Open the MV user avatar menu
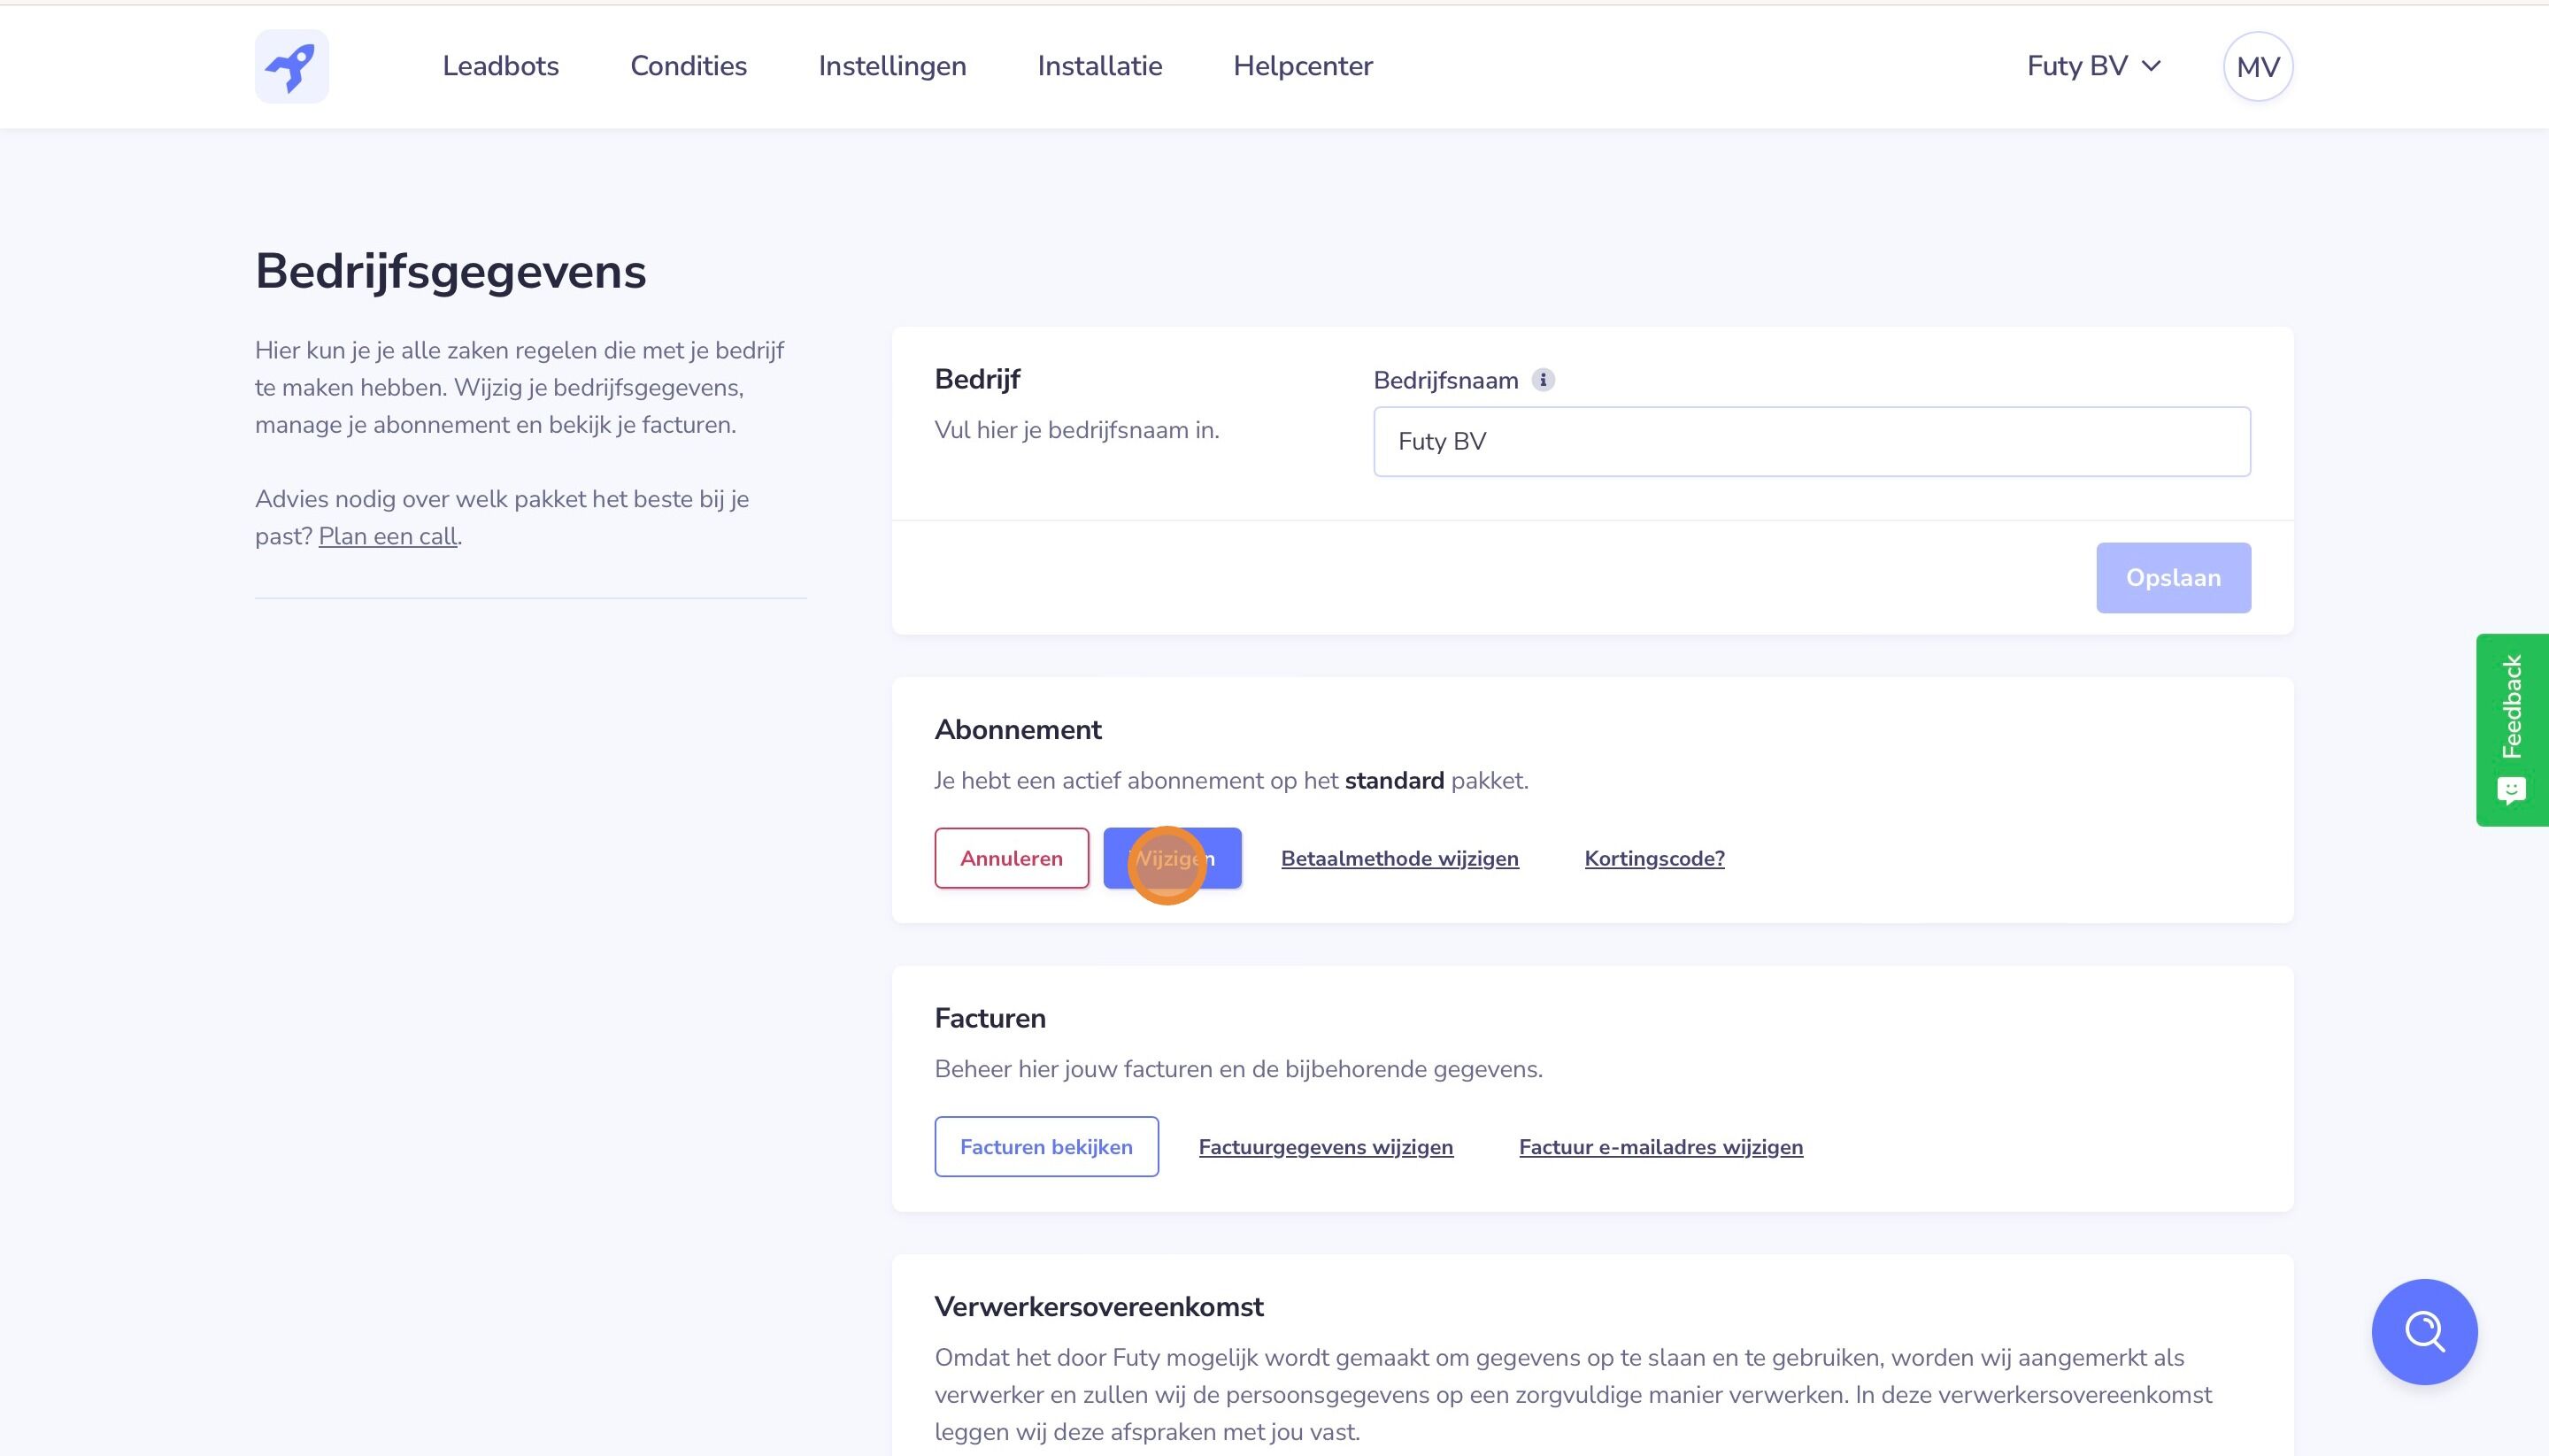The height and width of the screenshot is (1456, 2549). [x=2257, y=67]
